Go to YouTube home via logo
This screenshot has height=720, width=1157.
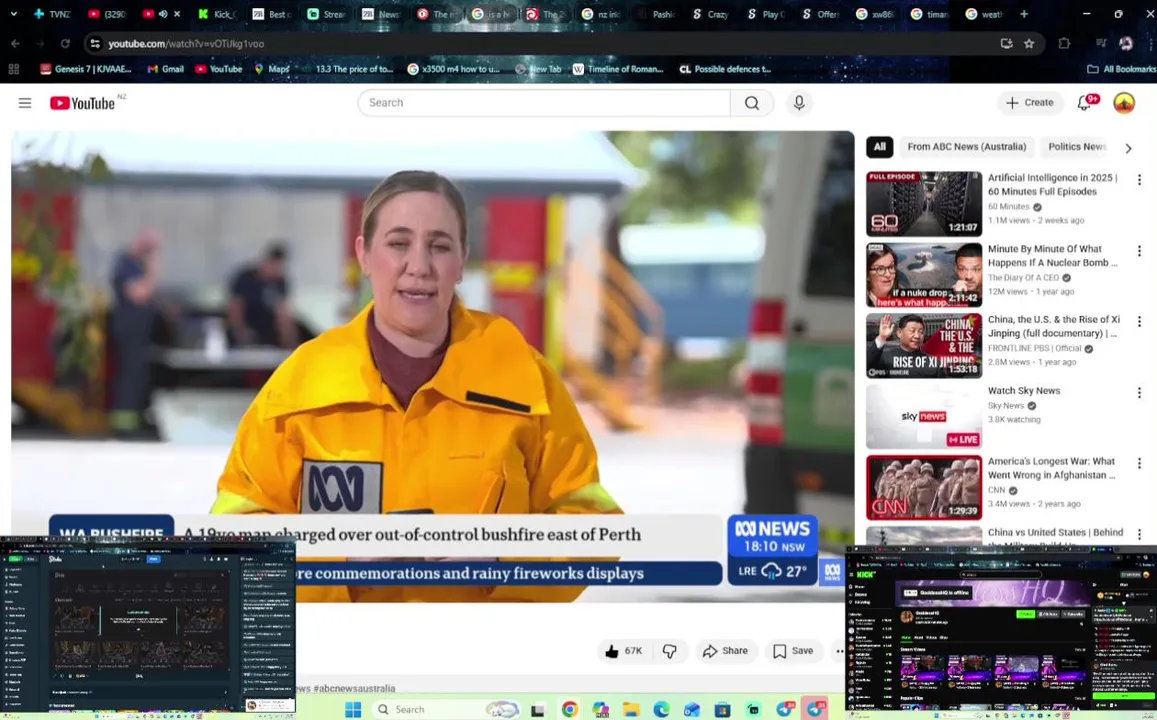point(82,103)
